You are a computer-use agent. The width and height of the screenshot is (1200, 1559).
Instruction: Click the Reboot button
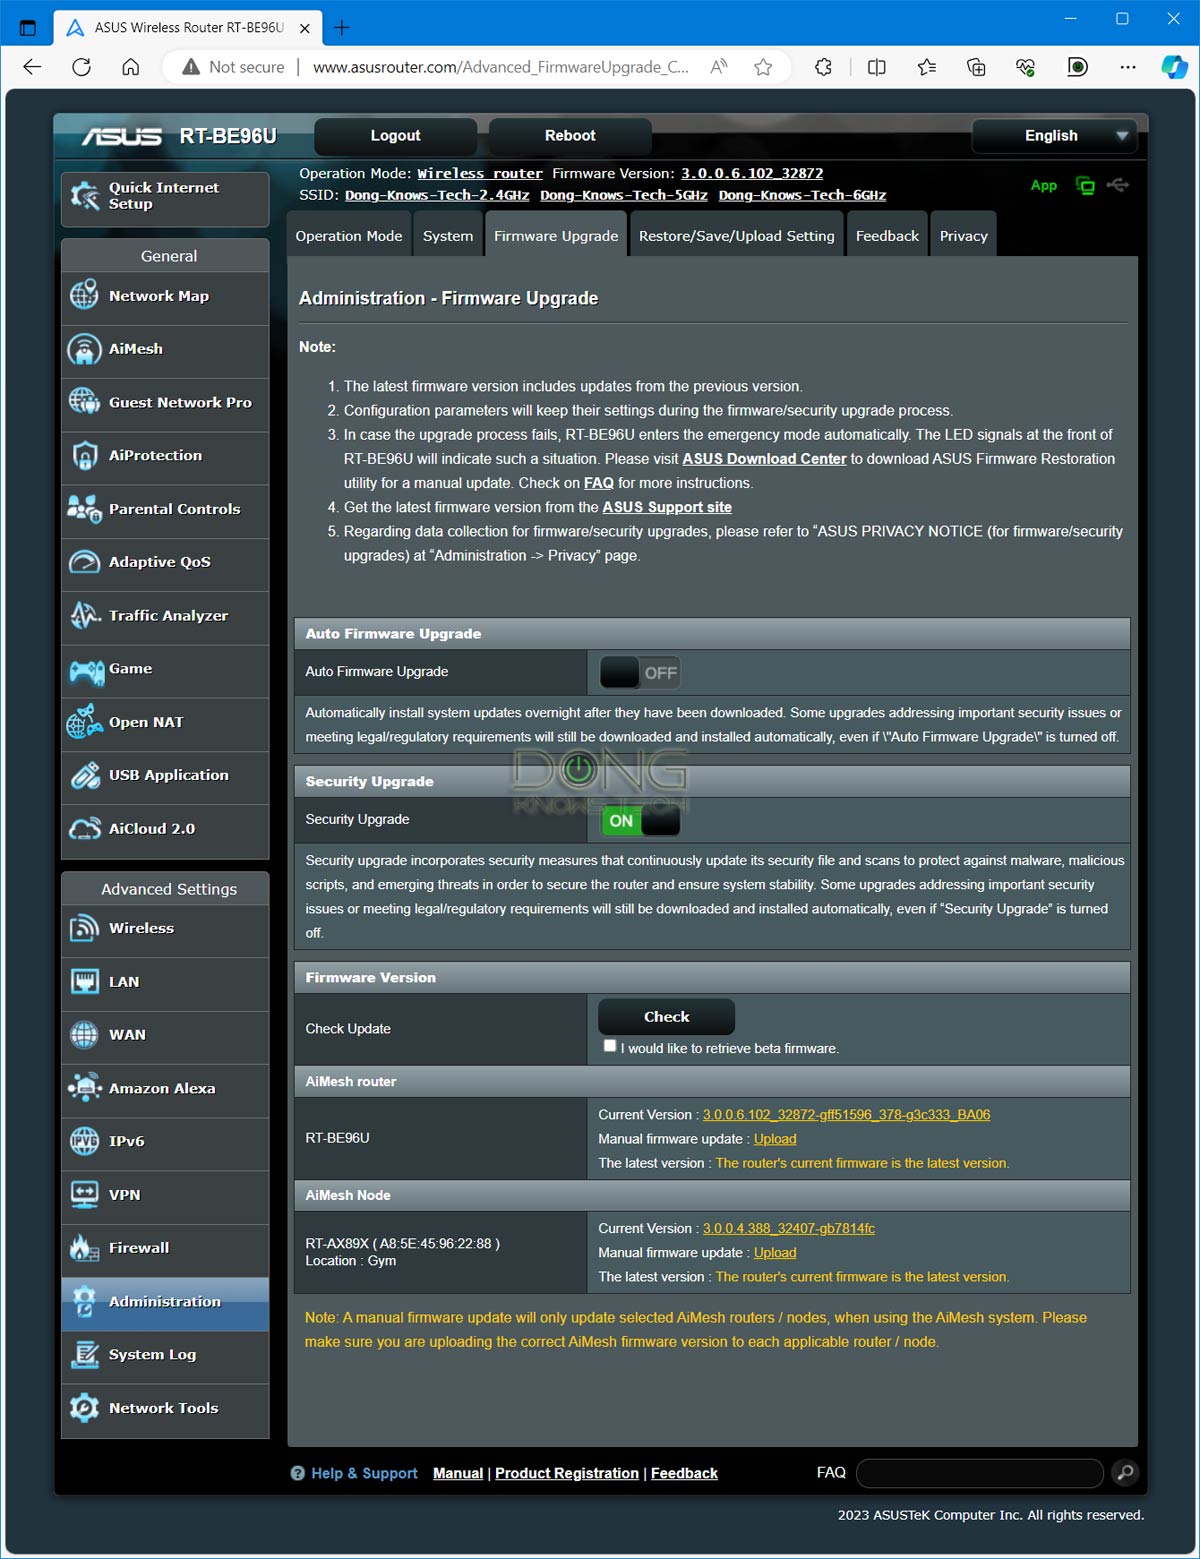(570, 136)
